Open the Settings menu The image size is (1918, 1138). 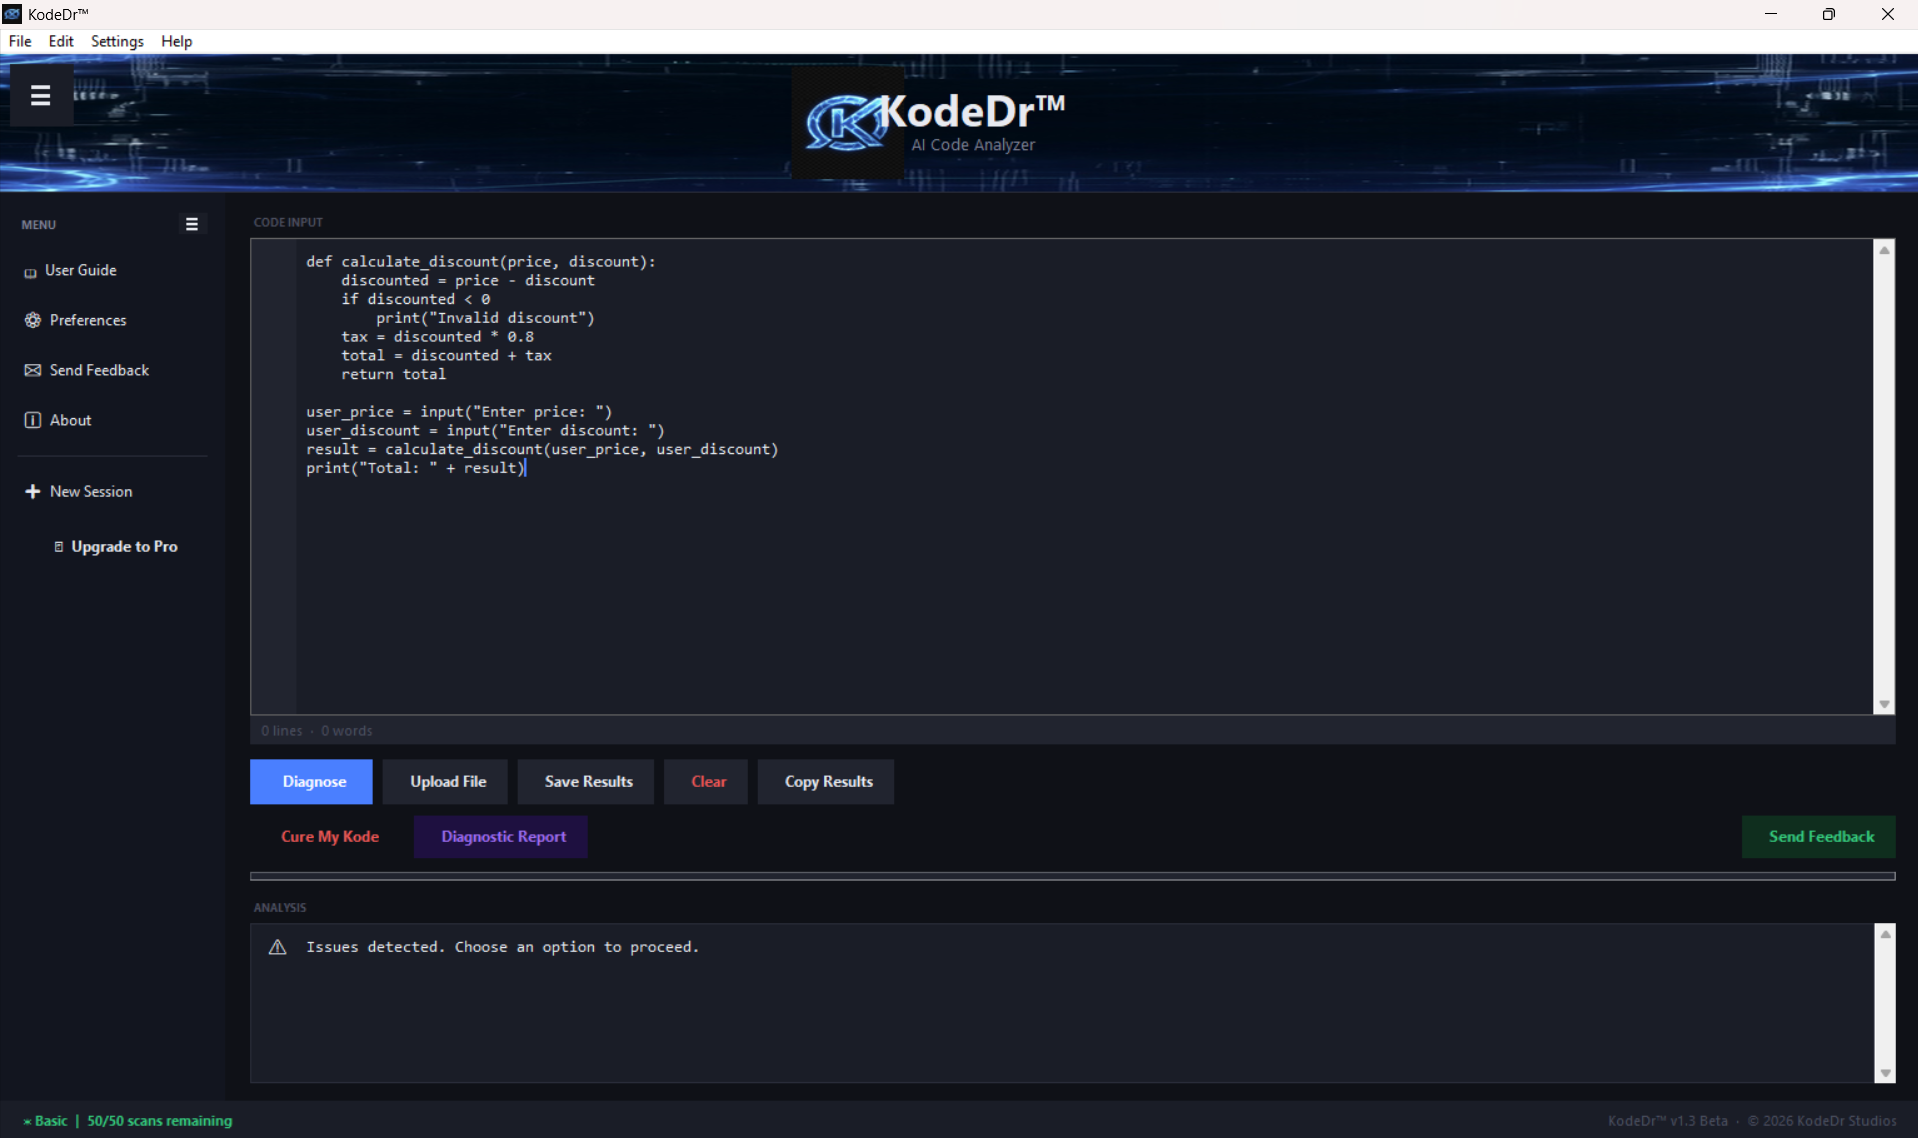click(x=117, y=41)
